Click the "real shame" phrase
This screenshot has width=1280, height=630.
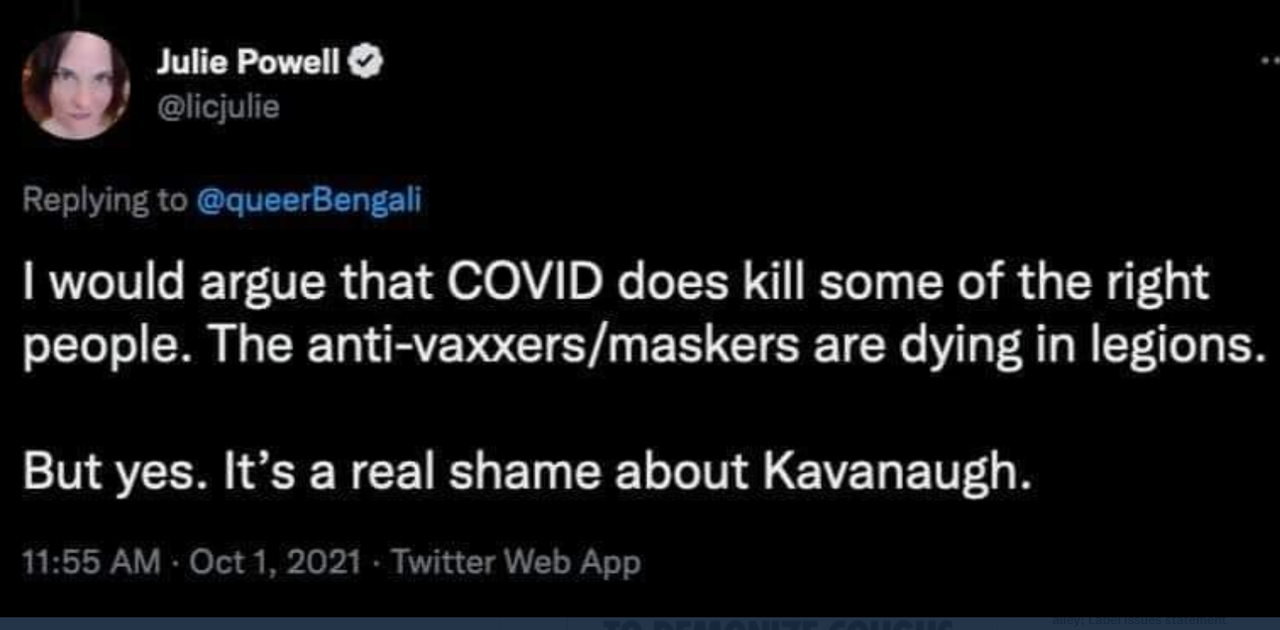click(x=487, y=472)
